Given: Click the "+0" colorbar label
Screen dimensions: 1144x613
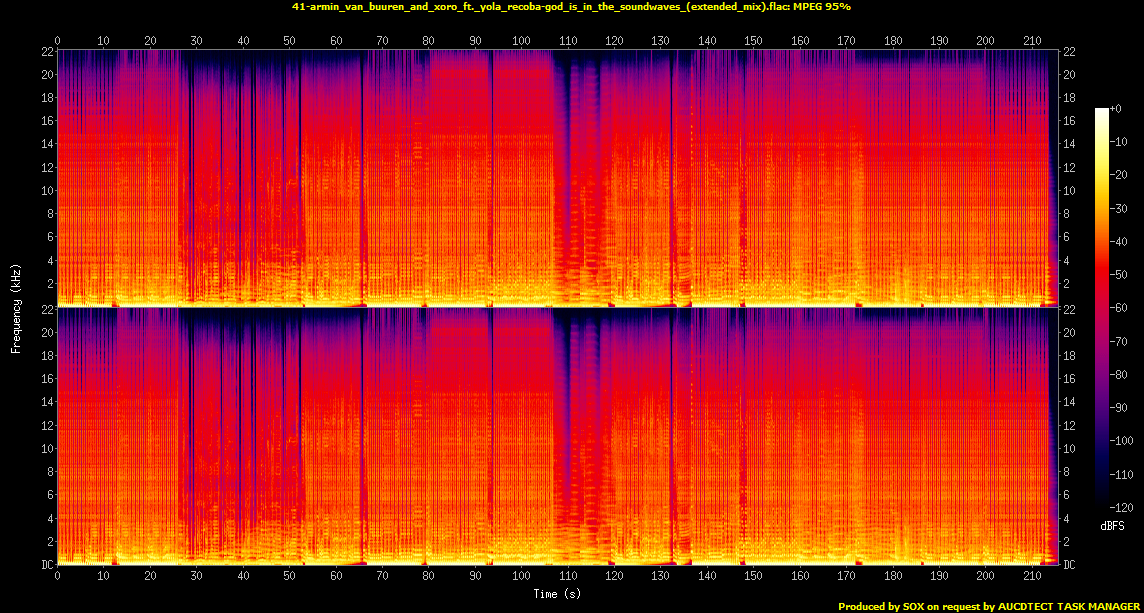Looking at the screenshot, I should 1115,108.
